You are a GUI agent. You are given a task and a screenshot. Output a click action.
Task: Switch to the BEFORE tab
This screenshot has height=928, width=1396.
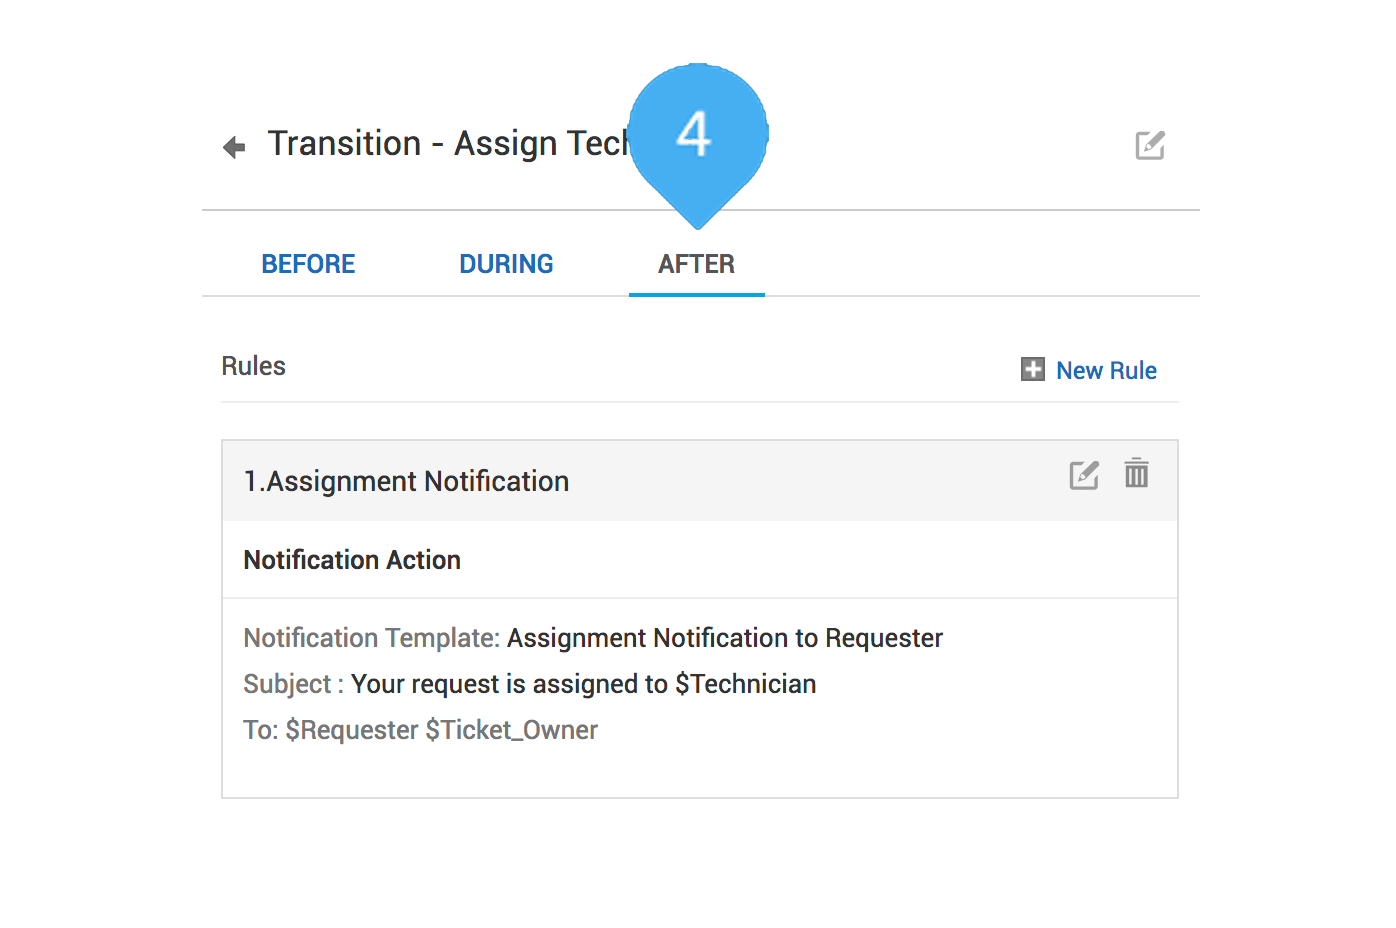(308, 264)
